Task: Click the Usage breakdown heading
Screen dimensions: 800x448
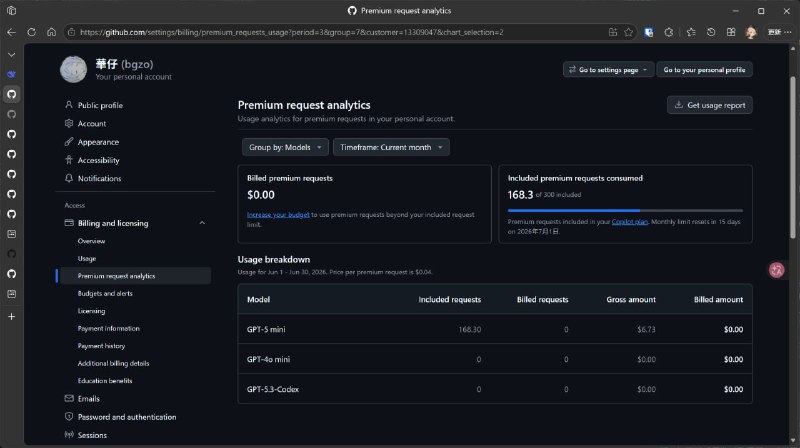Action: 273,260
